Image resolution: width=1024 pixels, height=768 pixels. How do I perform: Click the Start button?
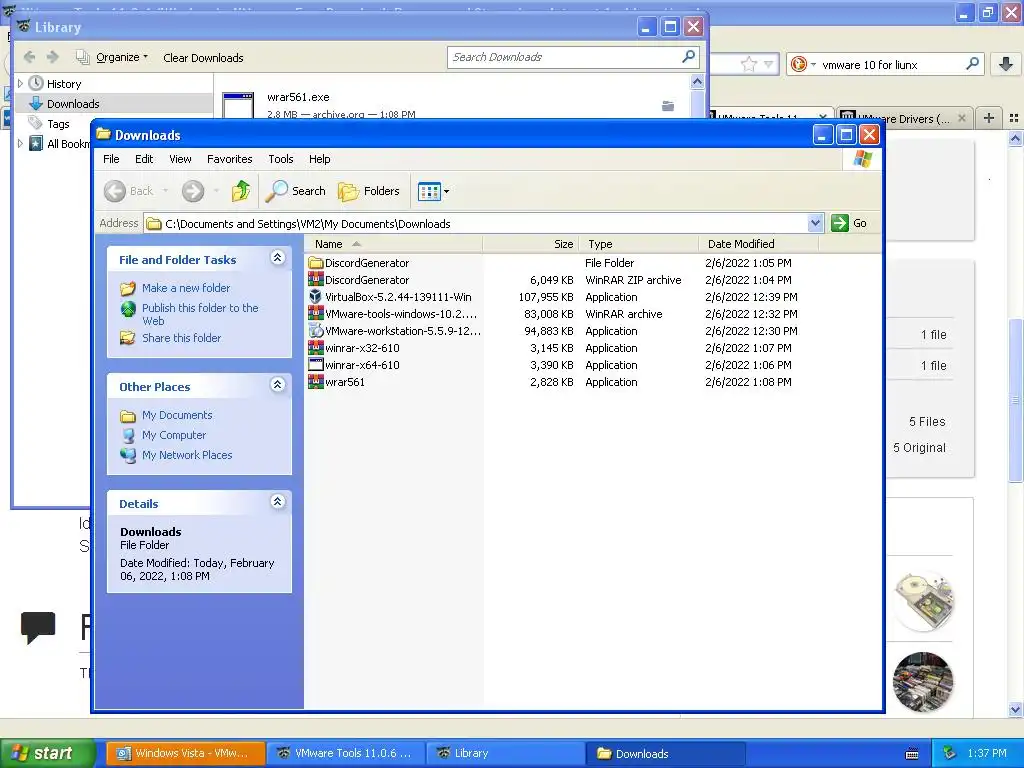(x=48, y=753)
